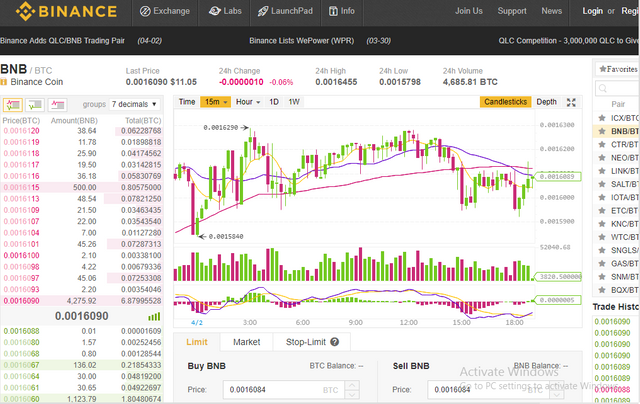Viewport: 640px width, 404px height.
Task: Click the Buy BNB price input
Action: [x=284, y=390]
